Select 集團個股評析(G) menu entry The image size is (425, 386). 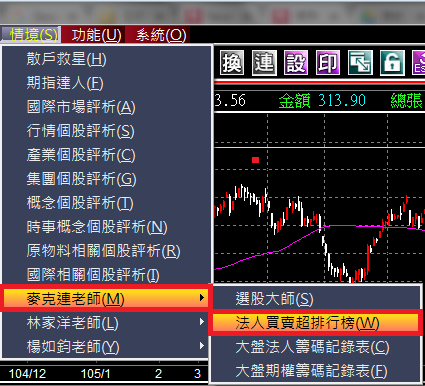coord(107,179)
